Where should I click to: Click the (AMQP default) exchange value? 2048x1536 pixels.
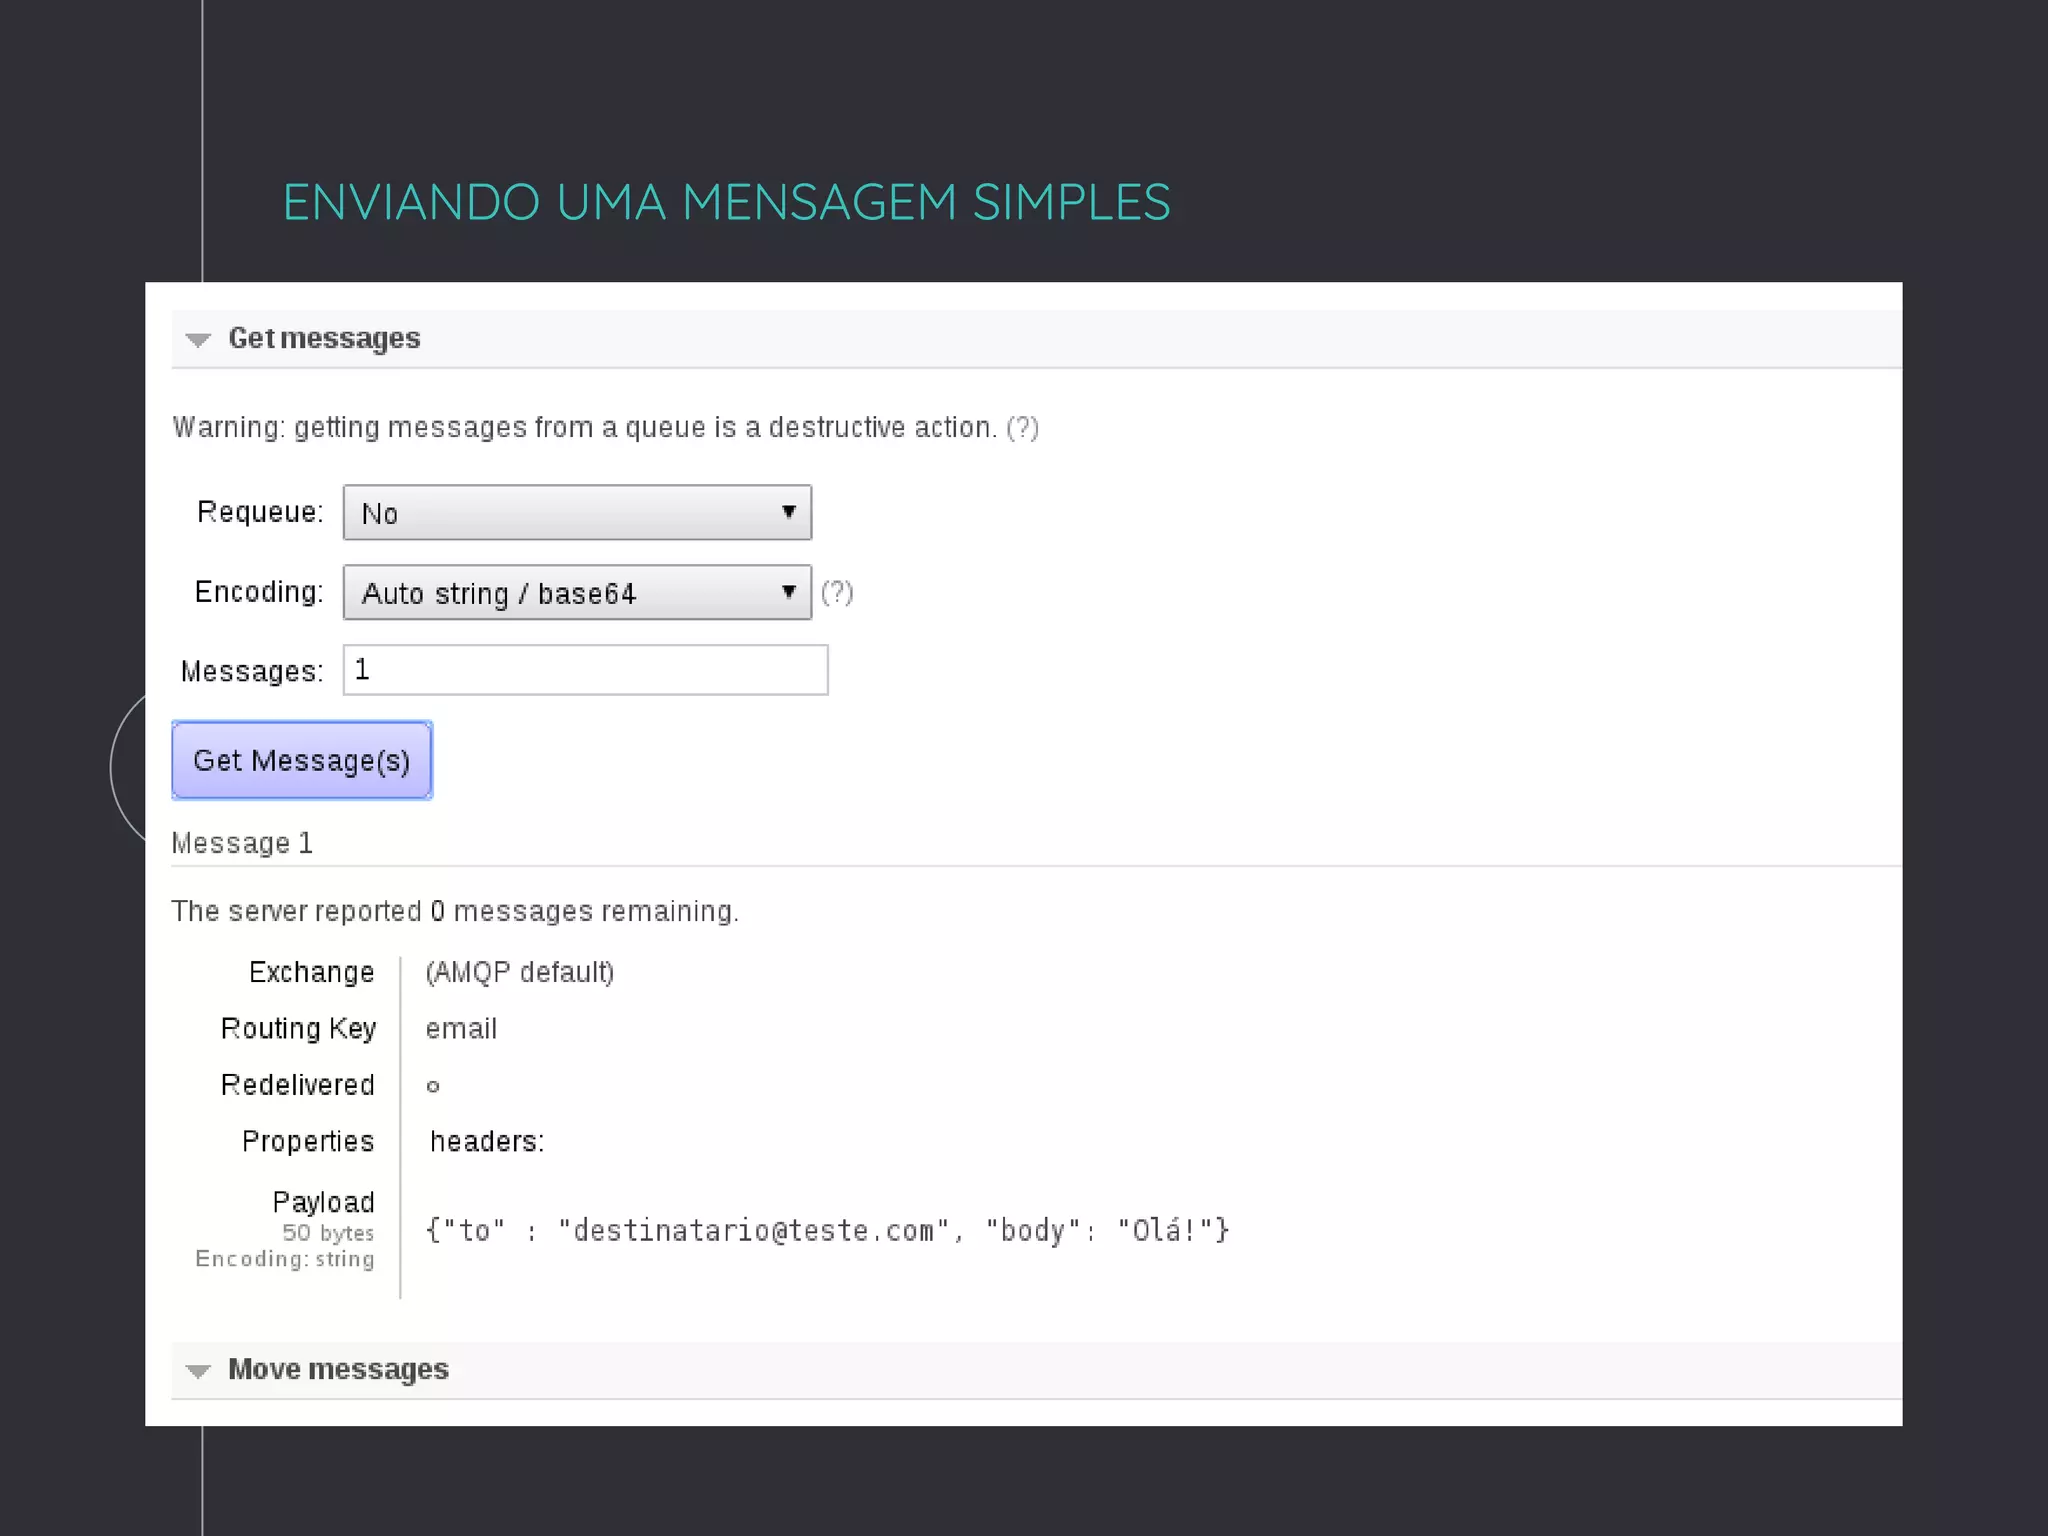(519, 972)
